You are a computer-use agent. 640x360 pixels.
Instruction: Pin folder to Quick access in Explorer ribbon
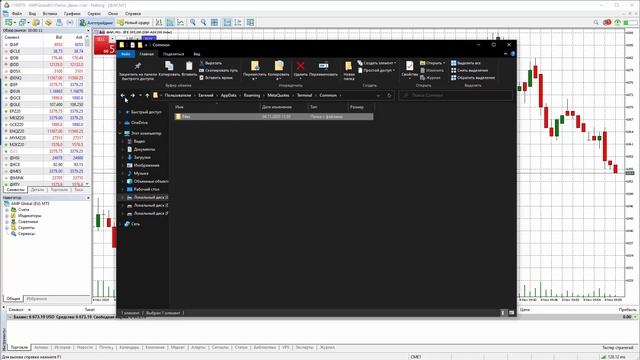138,71
